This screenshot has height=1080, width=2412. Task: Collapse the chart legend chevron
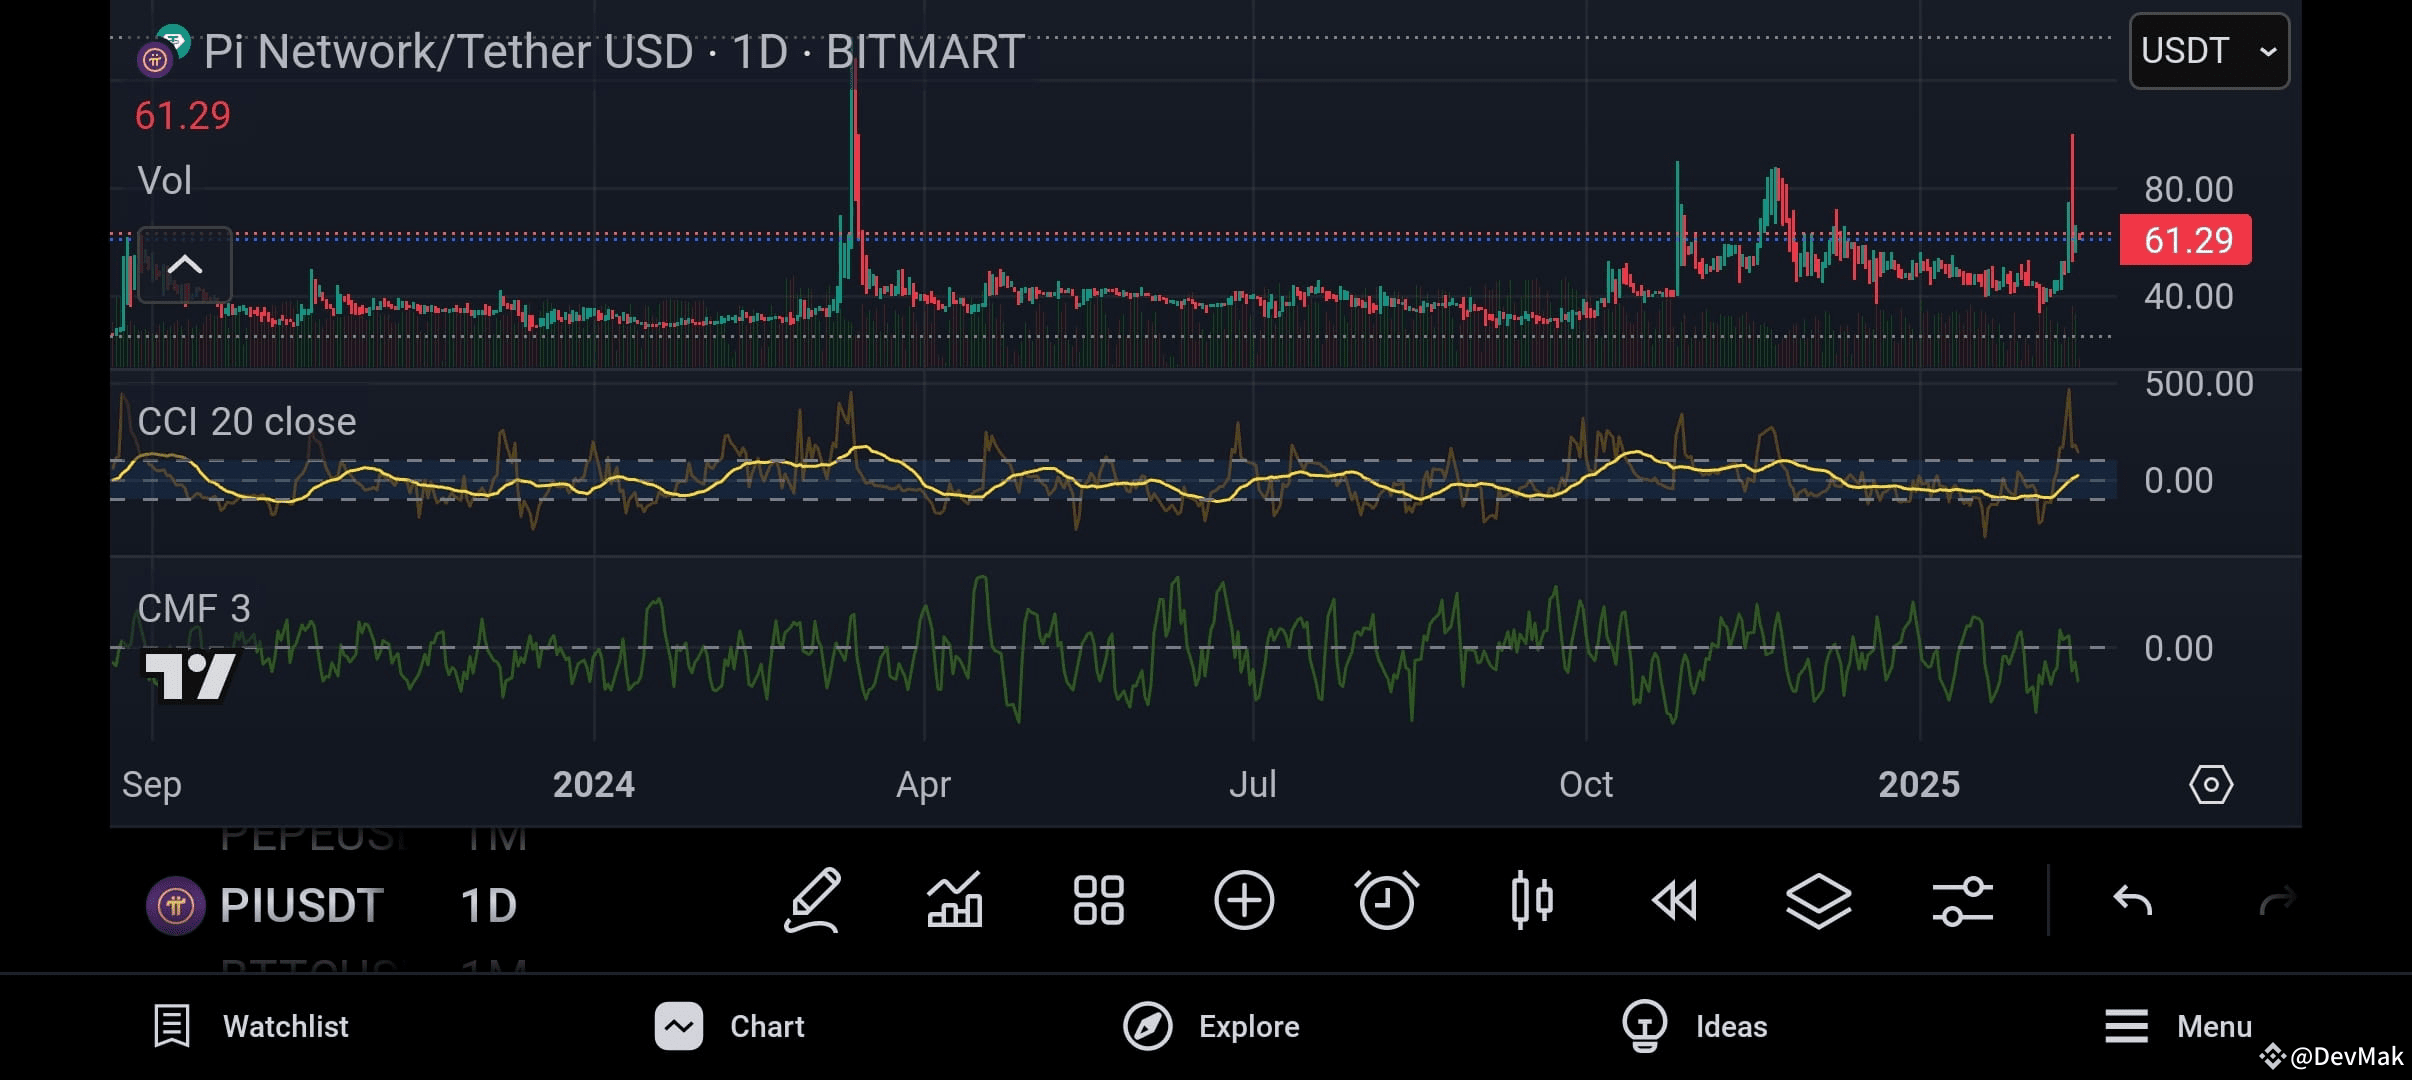(184, 265)
